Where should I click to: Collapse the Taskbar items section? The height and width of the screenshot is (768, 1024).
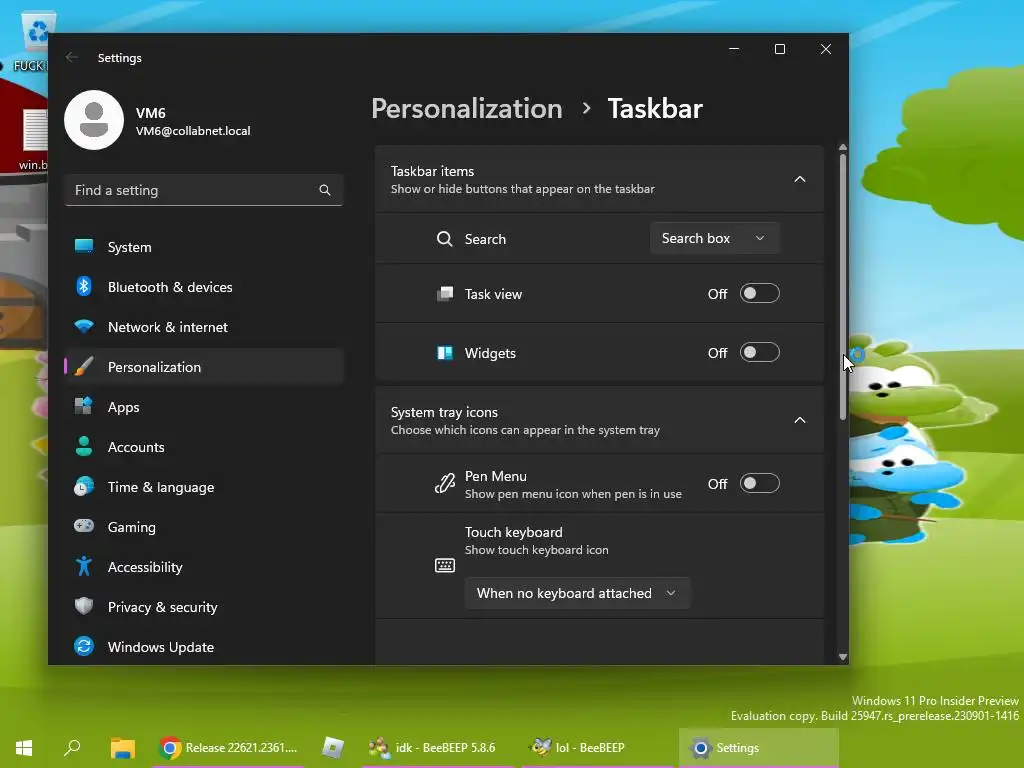pos(799,179)
